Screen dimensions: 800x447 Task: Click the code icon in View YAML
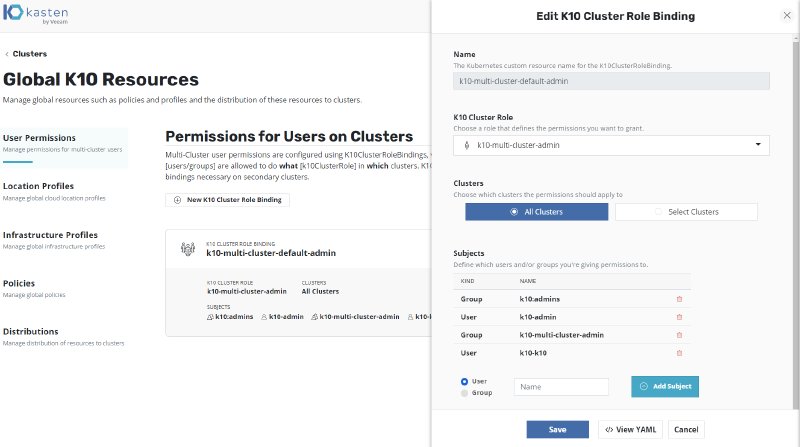(x=609, y=430)
